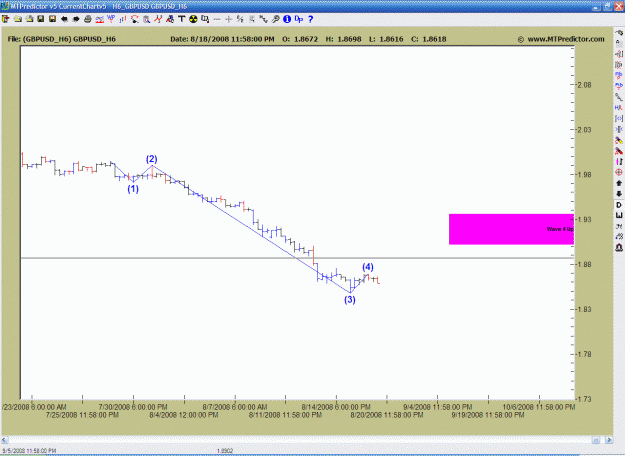
Task: Click the 'C: 1.8618' close value
Action: click(x=428, y=39)
